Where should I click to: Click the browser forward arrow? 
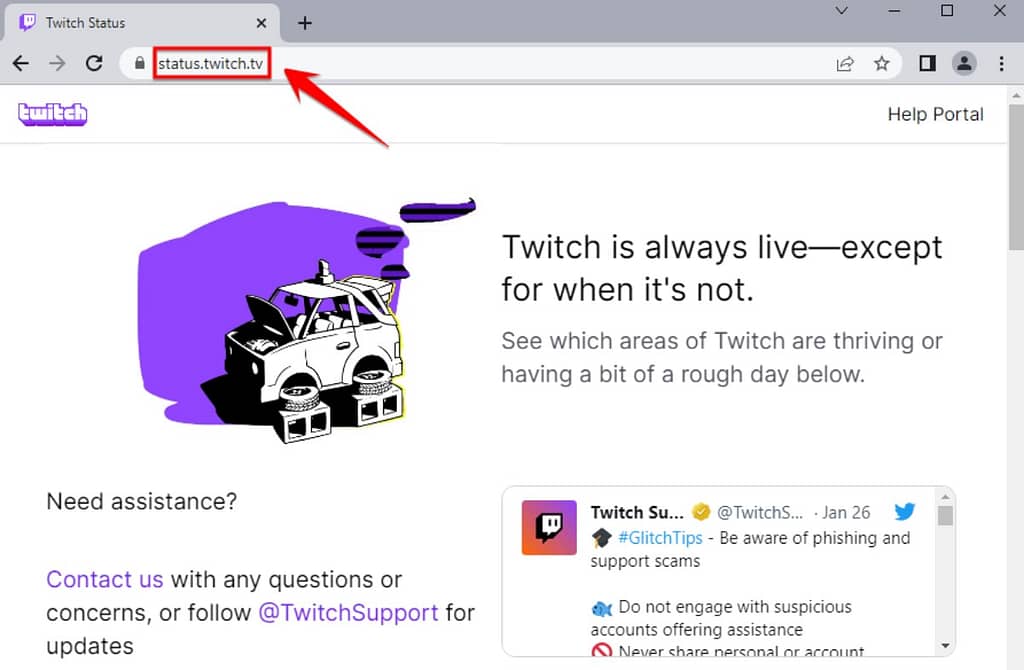(x=57, y=63)
